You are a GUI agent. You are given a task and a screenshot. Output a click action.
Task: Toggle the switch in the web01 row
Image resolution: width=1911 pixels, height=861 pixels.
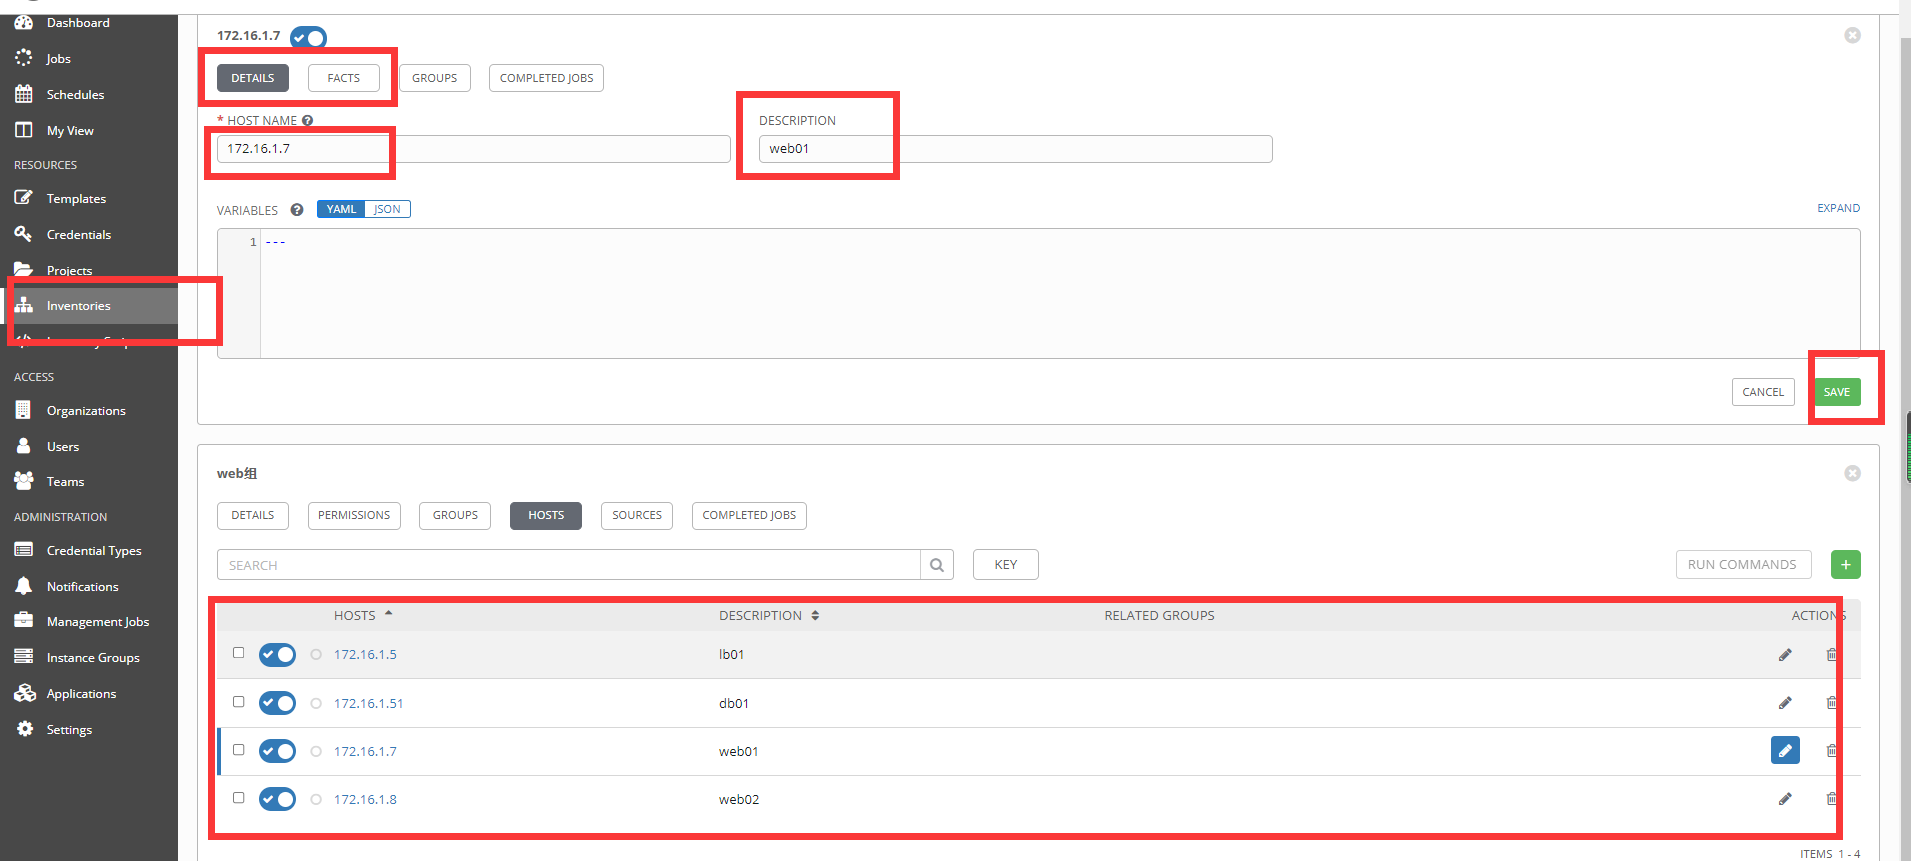[x=277, y=751]
